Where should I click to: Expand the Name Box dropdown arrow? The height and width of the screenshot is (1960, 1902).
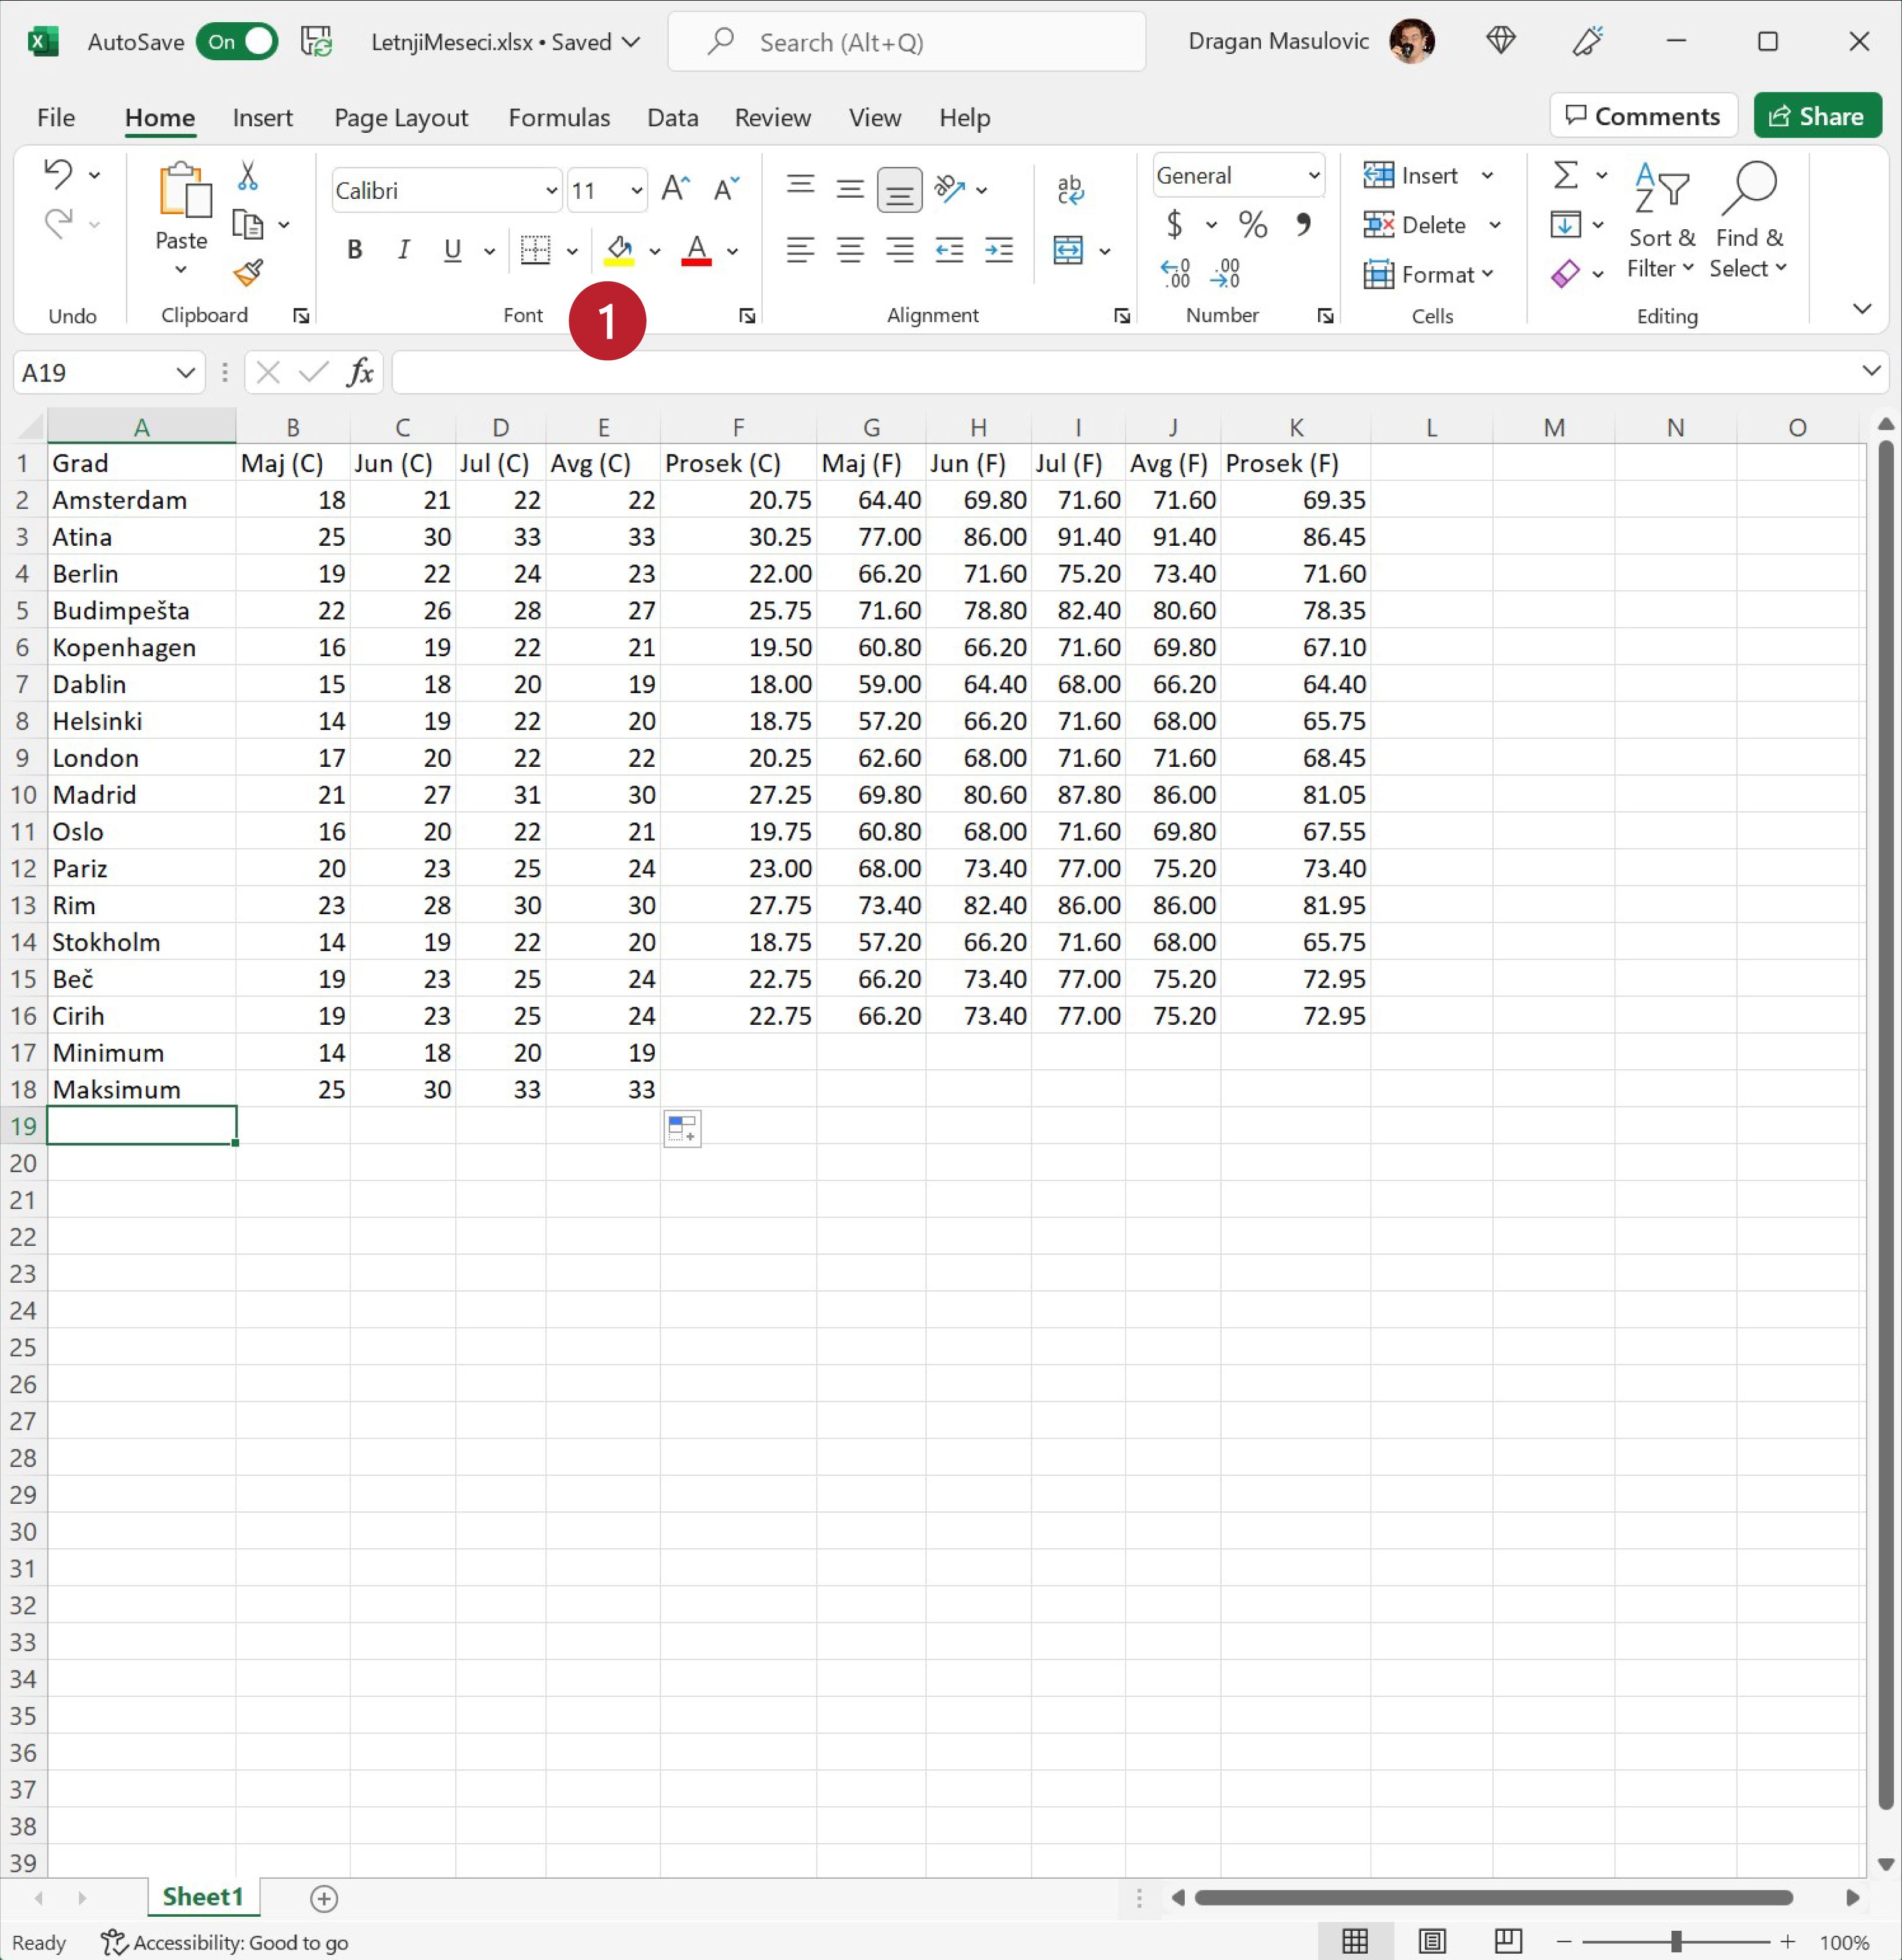185,373
